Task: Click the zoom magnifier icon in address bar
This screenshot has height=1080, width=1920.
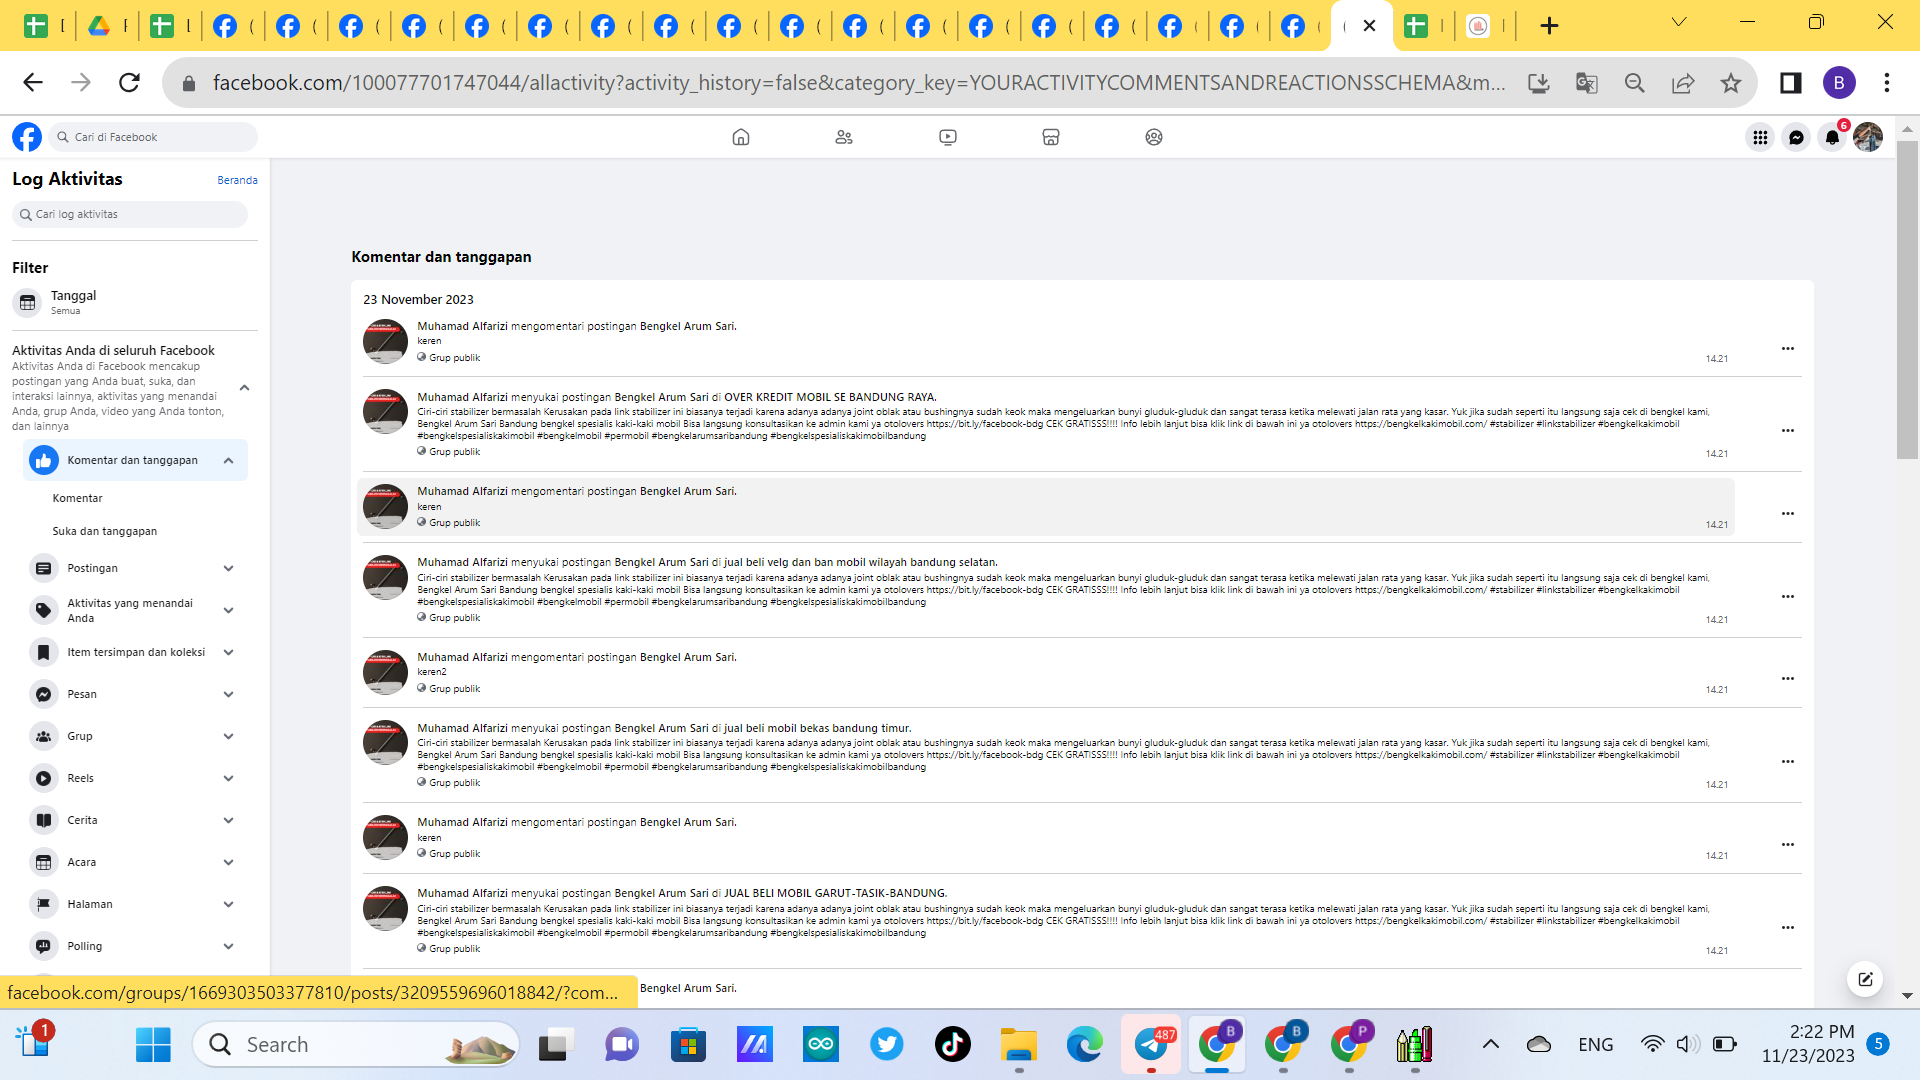Action: (1635, 83)
